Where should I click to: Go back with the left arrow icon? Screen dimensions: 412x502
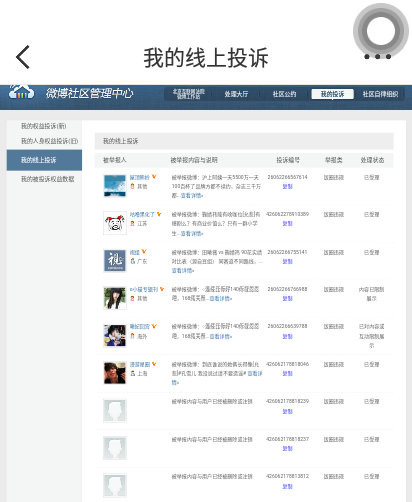pos(23,57)
